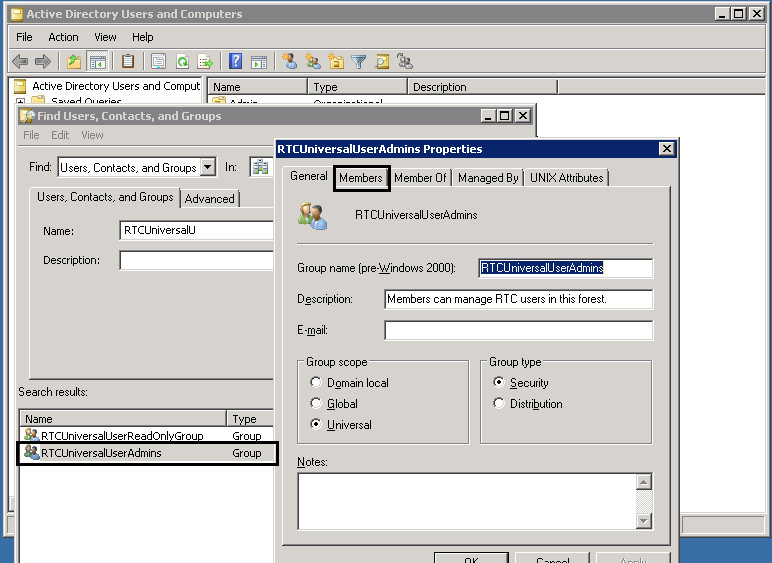Click the Notes scrollbar up arrow
Image resolution: width=772 pixels, height=563 pixels.
pos(643,481)
